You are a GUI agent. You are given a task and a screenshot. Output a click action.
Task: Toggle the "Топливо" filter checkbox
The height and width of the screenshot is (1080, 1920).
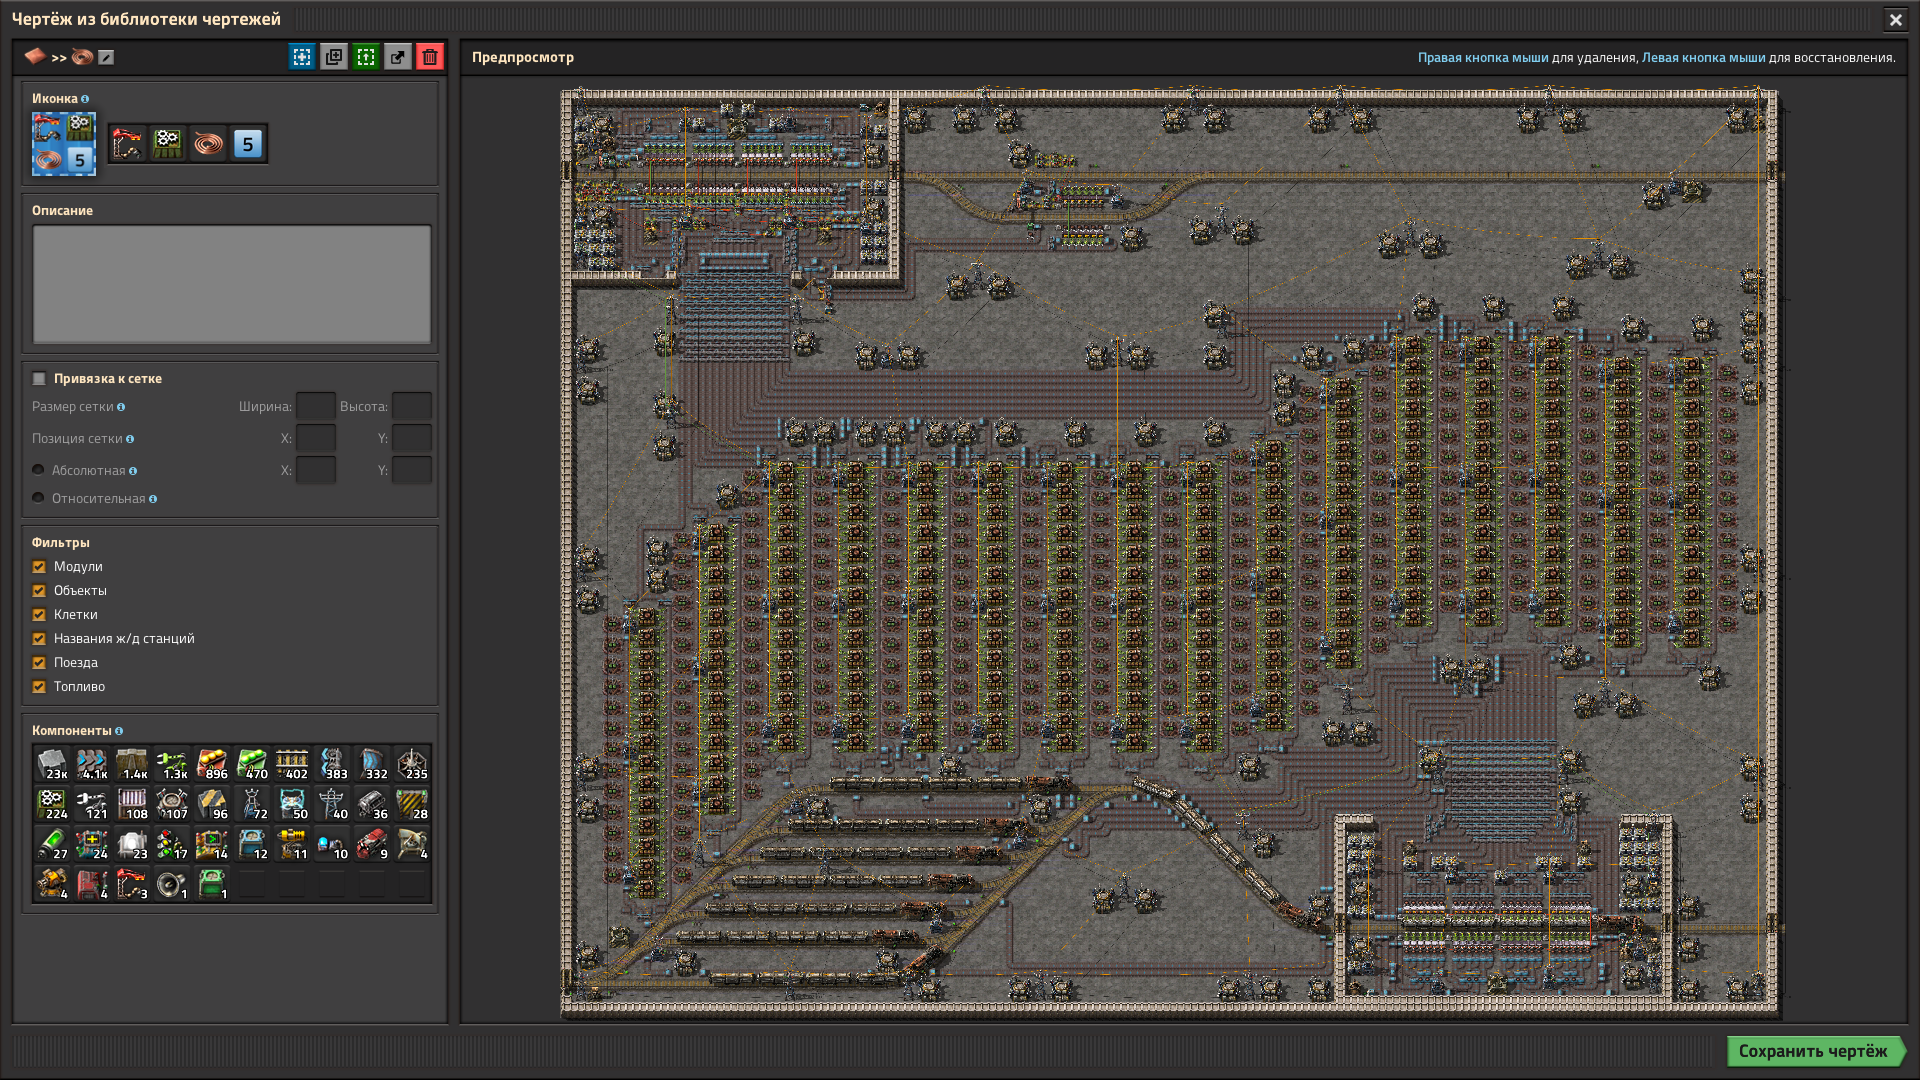[x=39, y=687]
